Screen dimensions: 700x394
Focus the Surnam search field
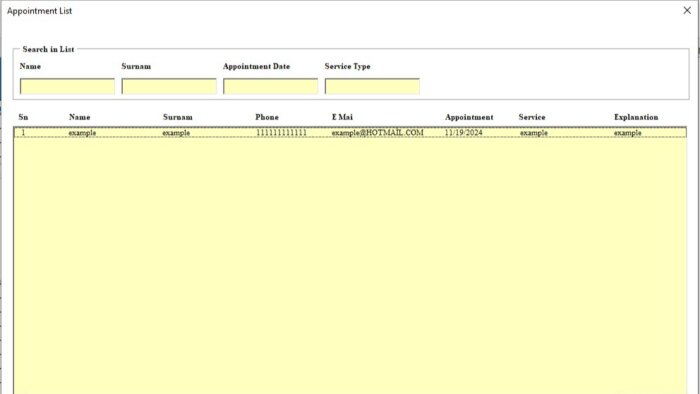169,86
